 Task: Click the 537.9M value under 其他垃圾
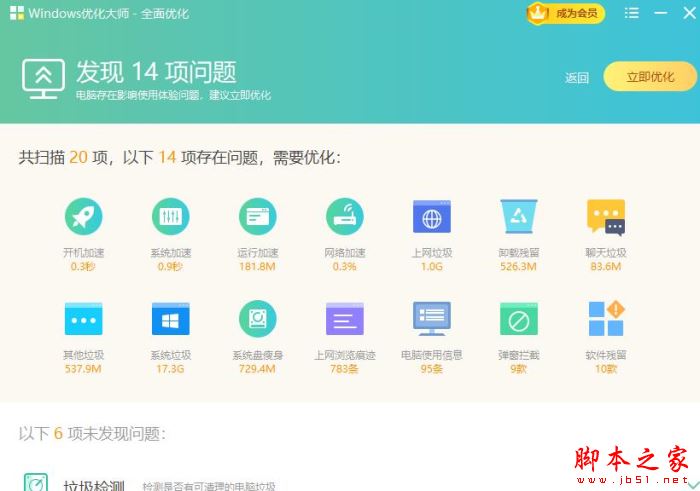coord(83,369)
